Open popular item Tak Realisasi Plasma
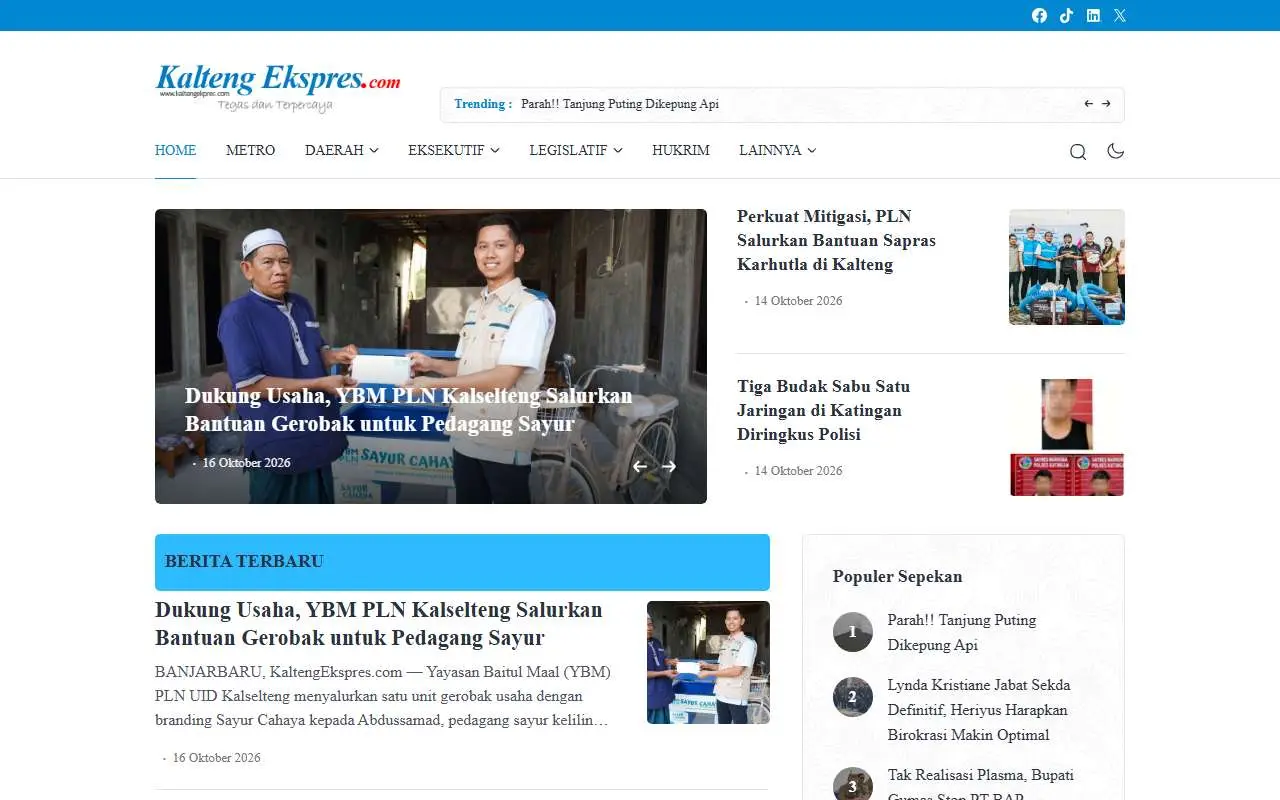1280x800 pixels. [x=981, y=783]
